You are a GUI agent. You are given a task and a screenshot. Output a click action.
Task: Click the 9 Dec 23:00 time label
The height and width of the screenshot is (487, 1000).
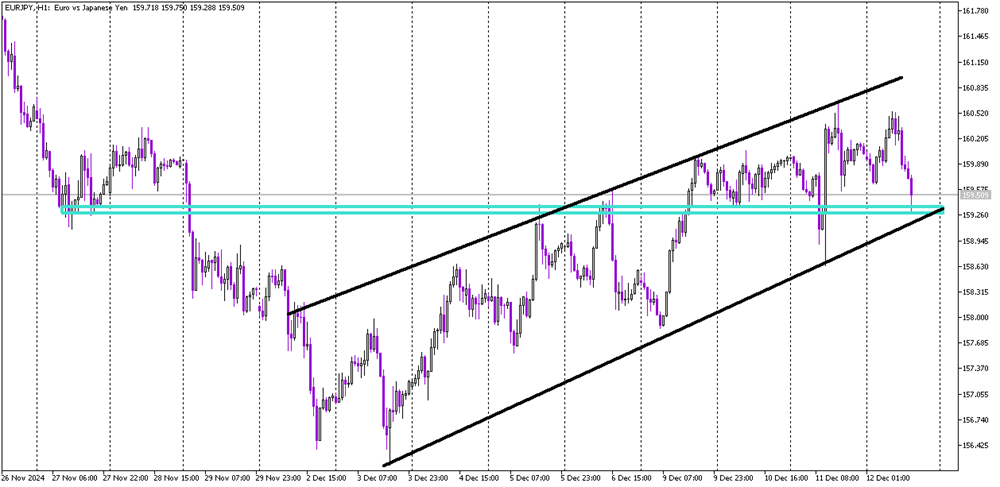733,477
